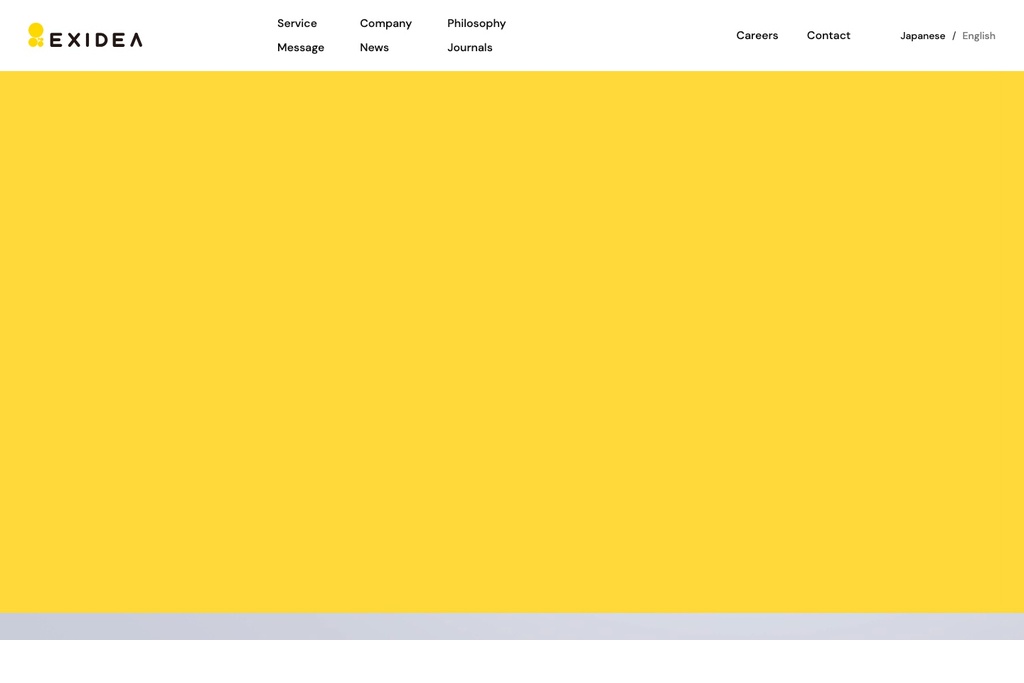Click the white area beneath gray strip
The image size is (1024, 683).
pyautogui.click(x=512, y=662)
